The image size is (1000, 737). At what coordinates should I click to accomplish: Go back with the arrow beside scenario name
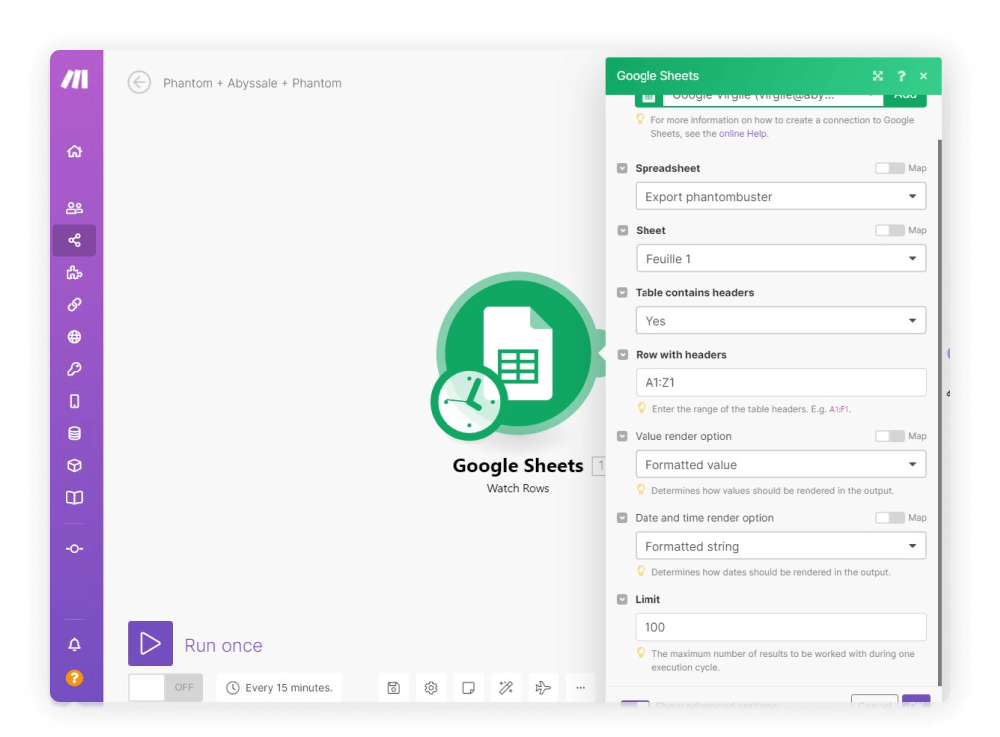click(139, 82)
